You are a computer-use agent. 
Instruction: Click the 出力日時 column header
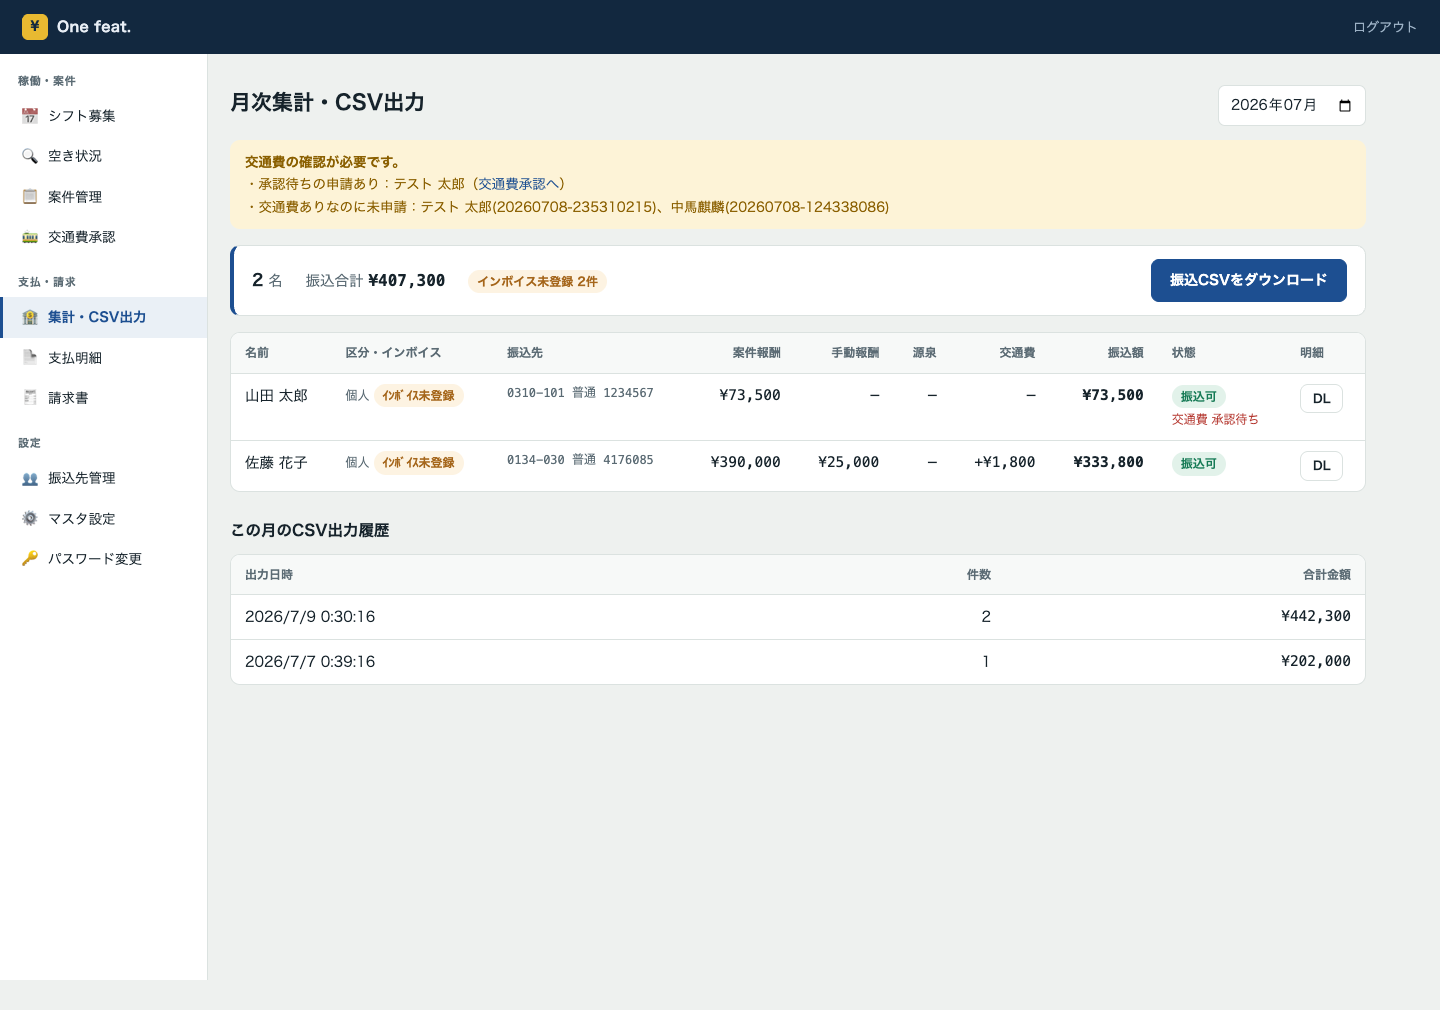[x=269, y=575]
